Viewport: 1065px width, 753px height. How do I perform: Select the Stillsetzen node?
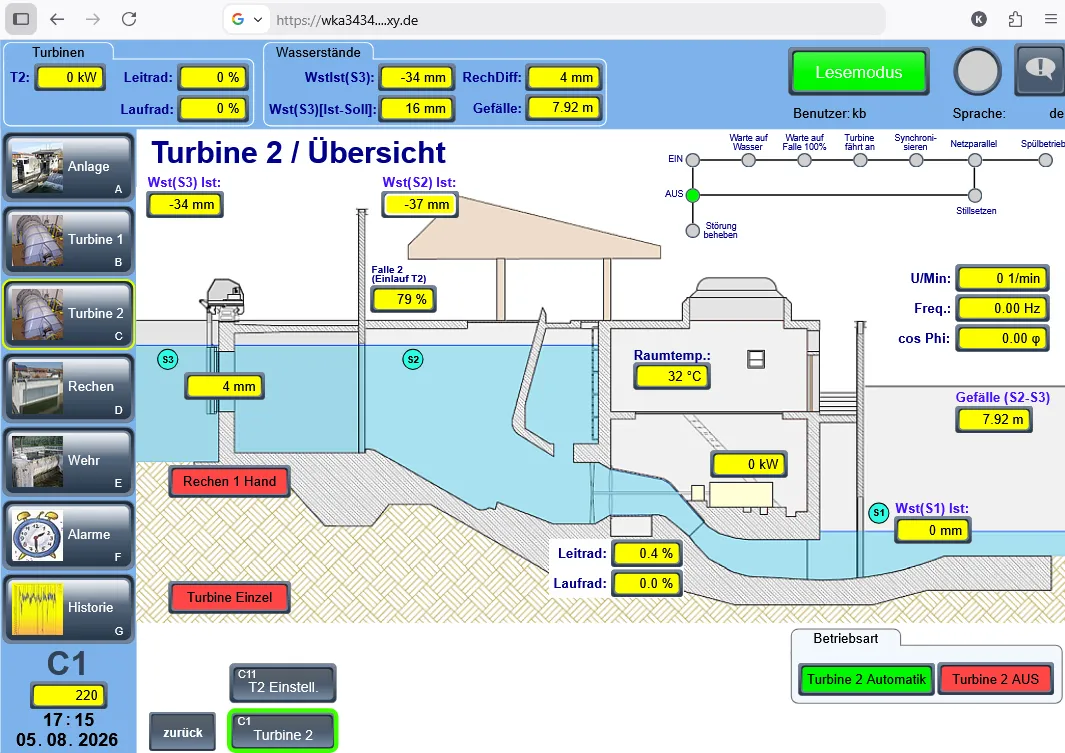point(975,196)
